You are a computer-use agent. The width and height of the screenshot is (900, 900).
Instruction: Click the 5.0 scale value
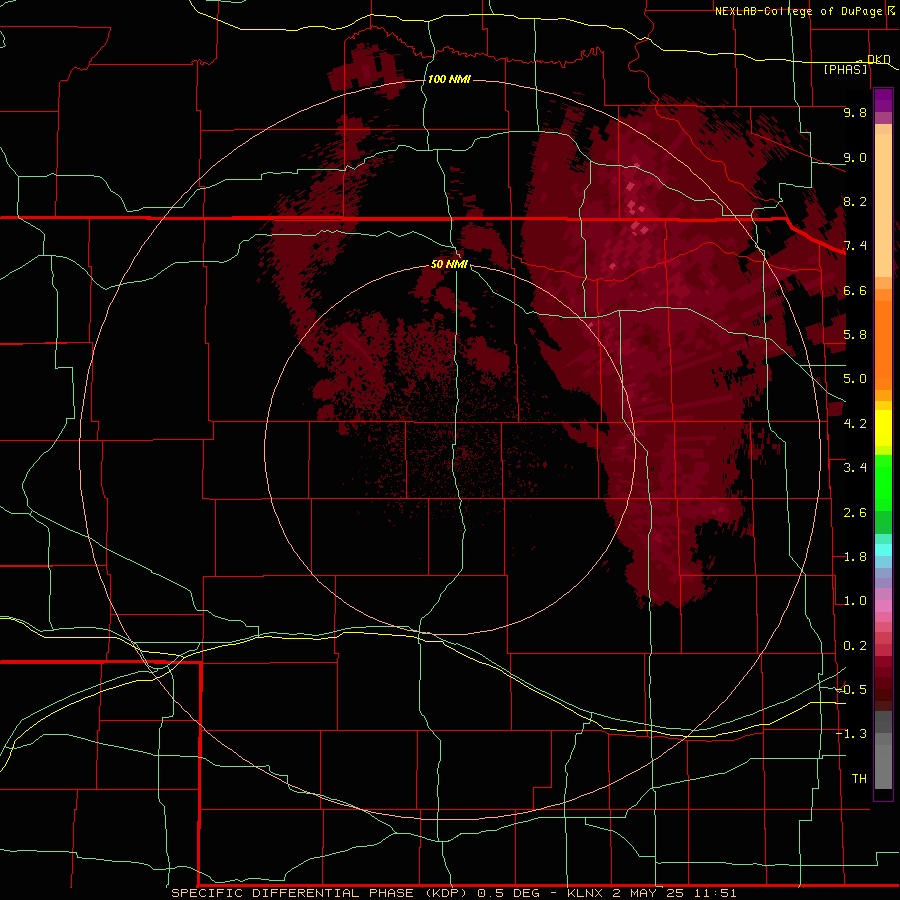click(855, 379)
